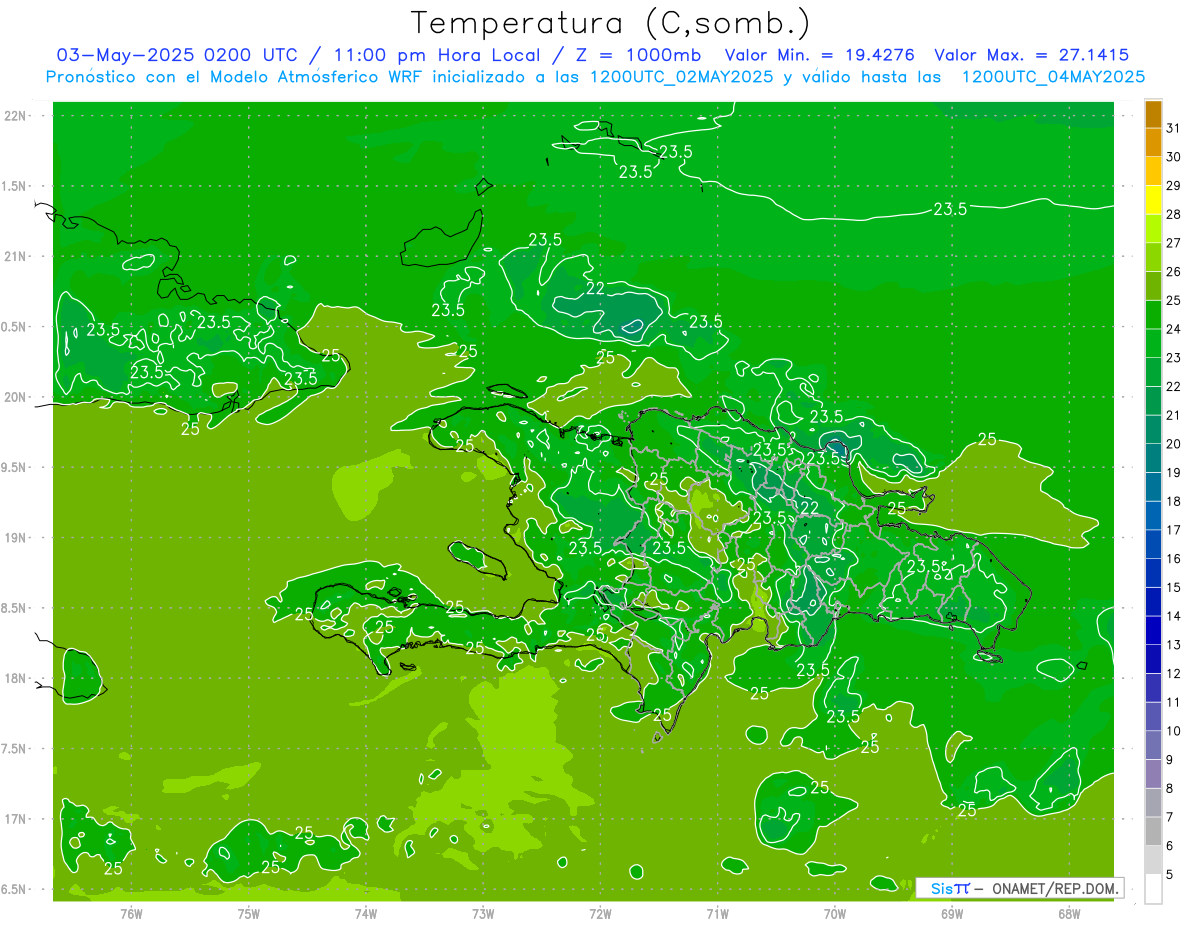Click the "12" color scale label
The height and width of the screenshot is (927, 1200).
1173,673
